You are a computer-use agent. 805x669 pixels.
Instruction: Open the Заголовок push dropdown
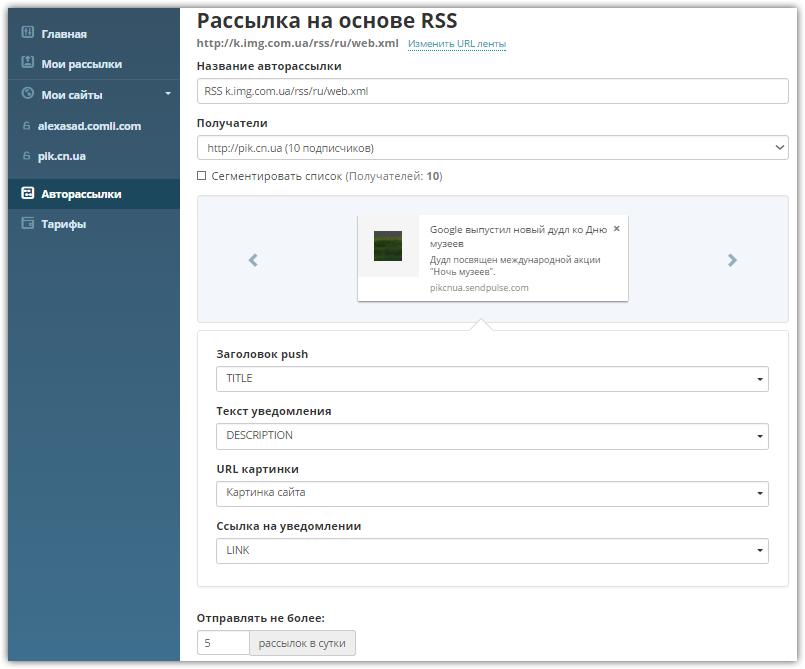492,379
